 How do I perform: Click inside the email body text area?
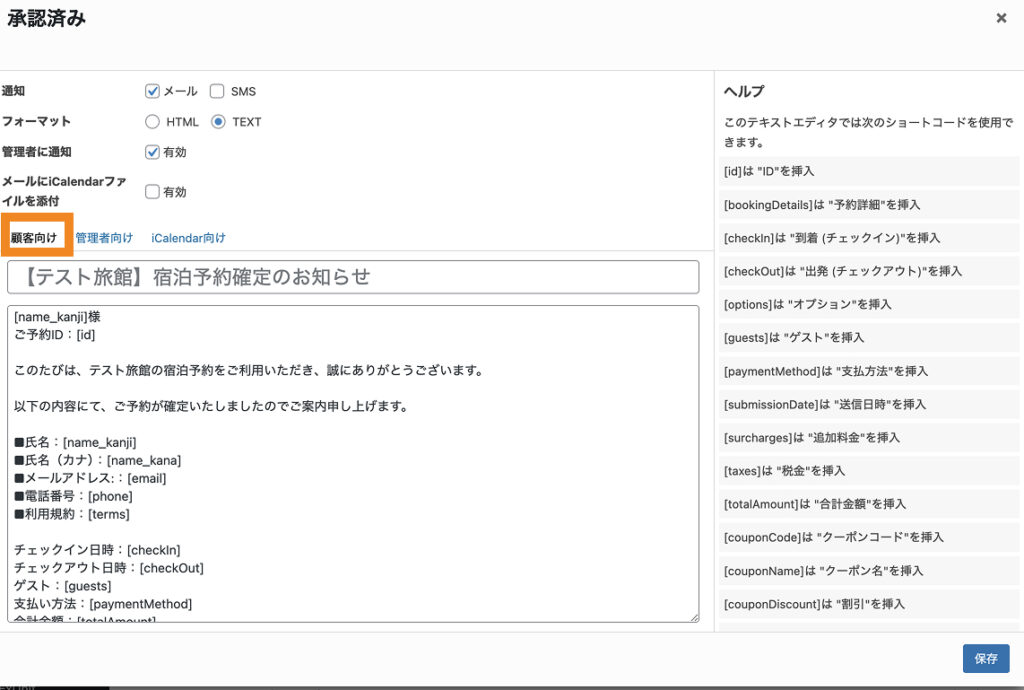click(352, 460)
